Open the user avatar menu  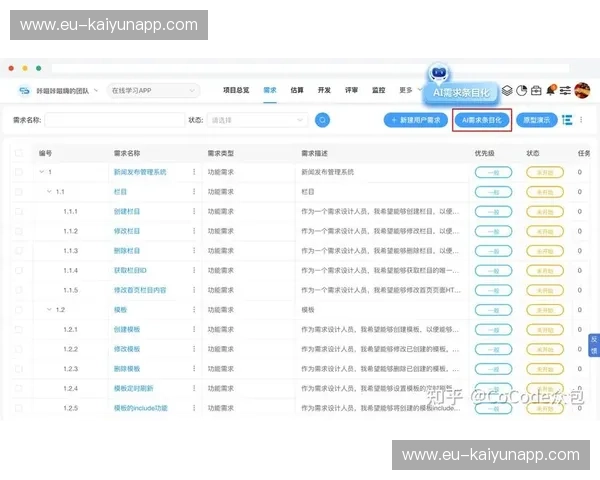[582, 91]
